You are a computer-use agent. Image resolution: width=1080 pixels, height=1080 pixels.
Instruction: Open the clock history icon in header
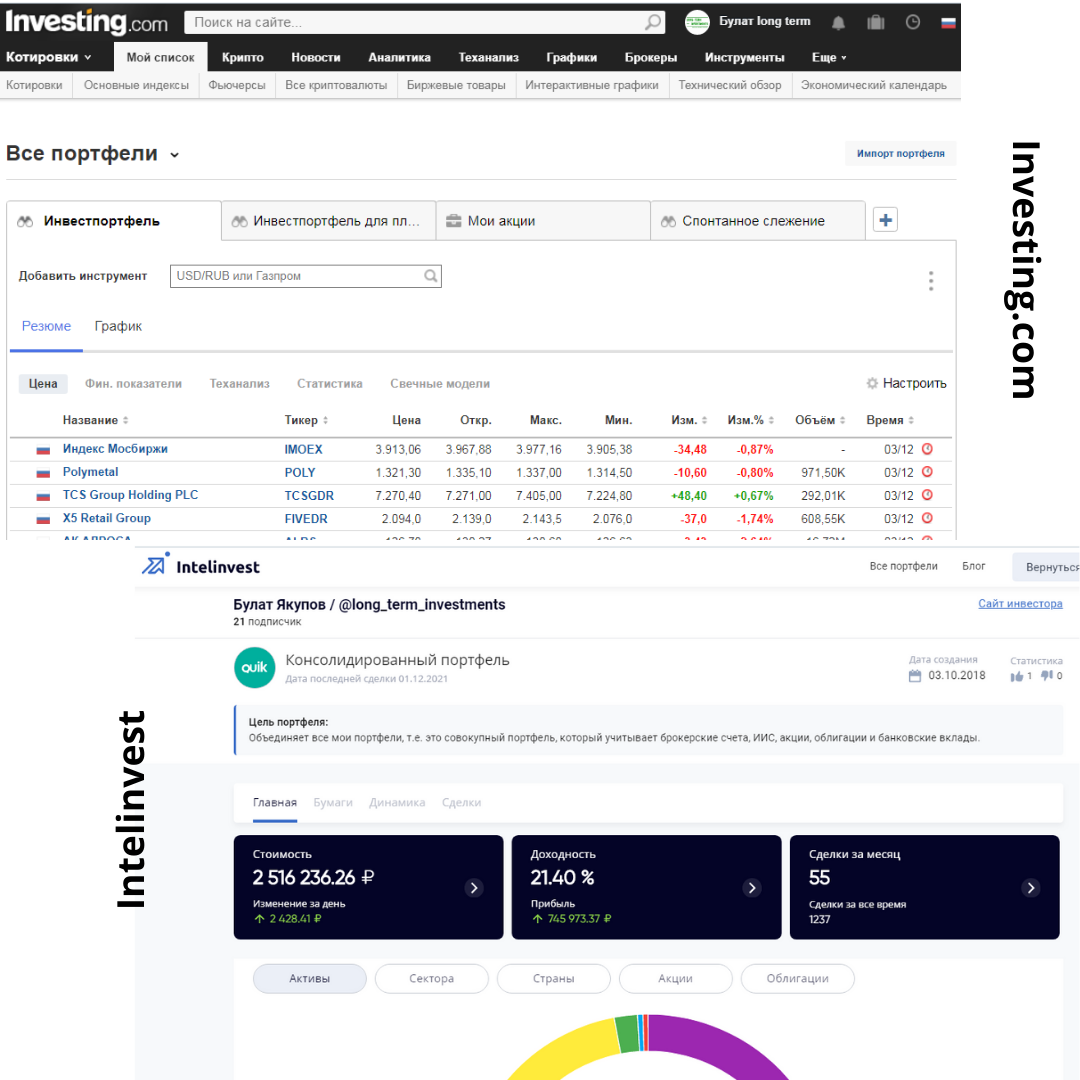pyautogui.click(x=913, y=22)
